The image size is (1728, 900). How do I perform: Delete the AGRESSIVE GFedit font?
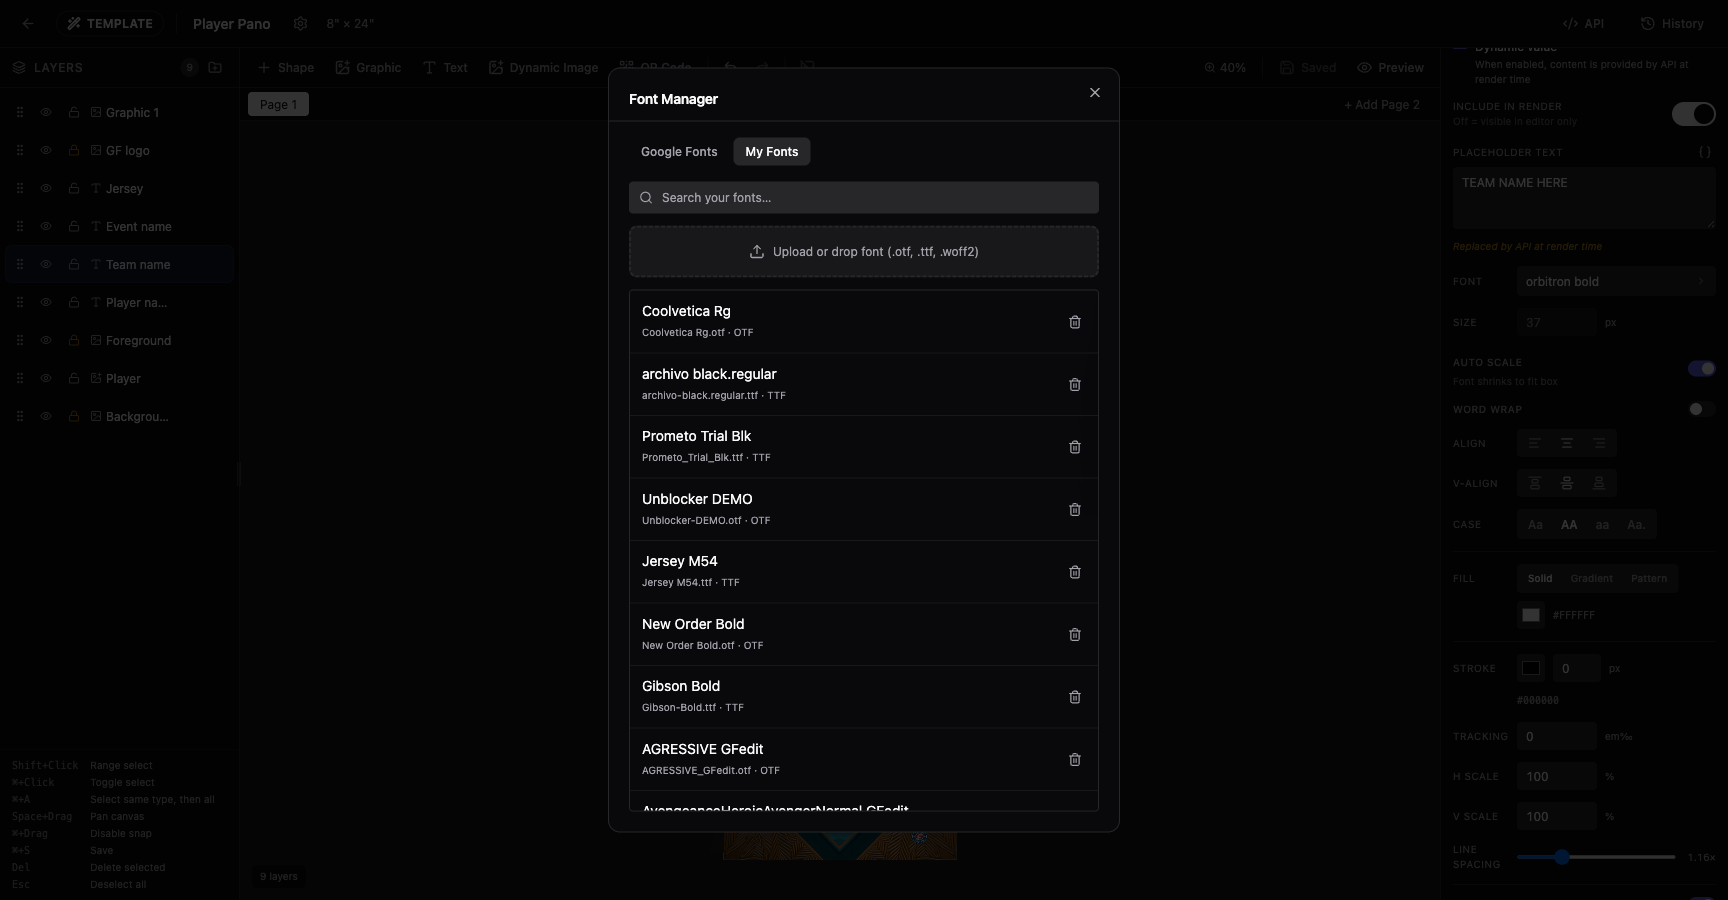click(1075, 760)
